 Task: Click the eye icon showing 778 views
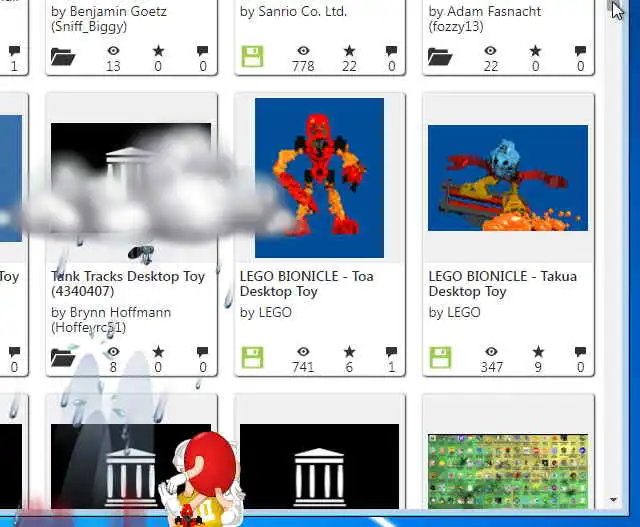tap(303, 51)
